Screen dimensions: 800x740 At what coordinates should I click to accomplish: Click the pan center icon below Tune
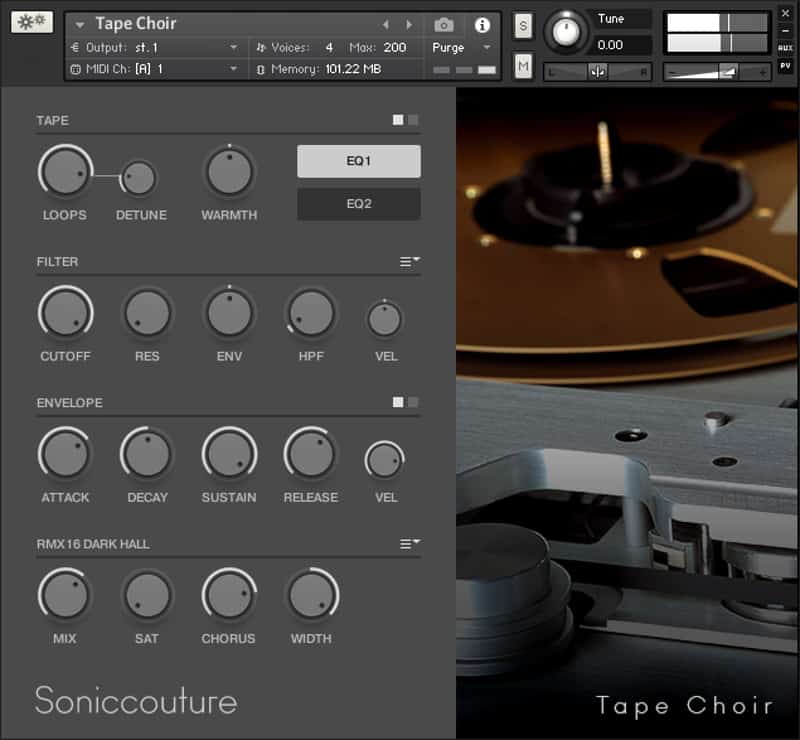[x=597, y=71]
